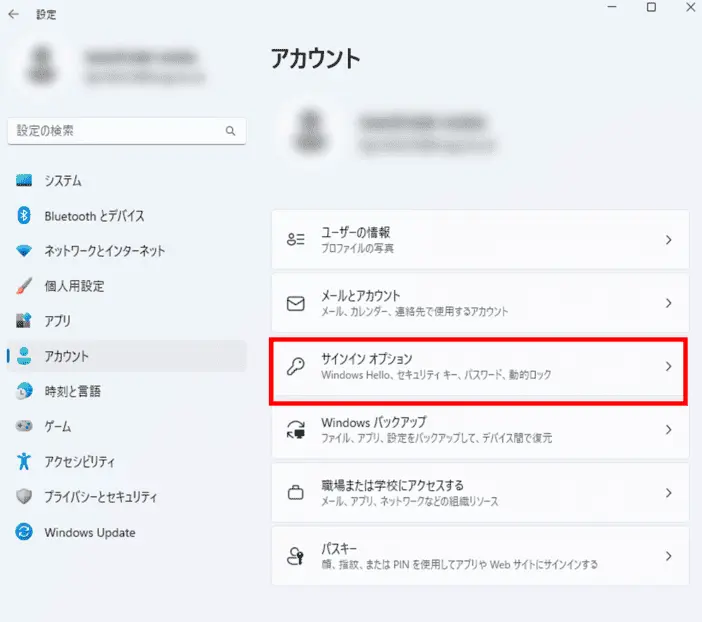Click the 設定の検索 search field
Viewport: 702px width, 622px height.
pyautogui.click(x=115, y=131)
